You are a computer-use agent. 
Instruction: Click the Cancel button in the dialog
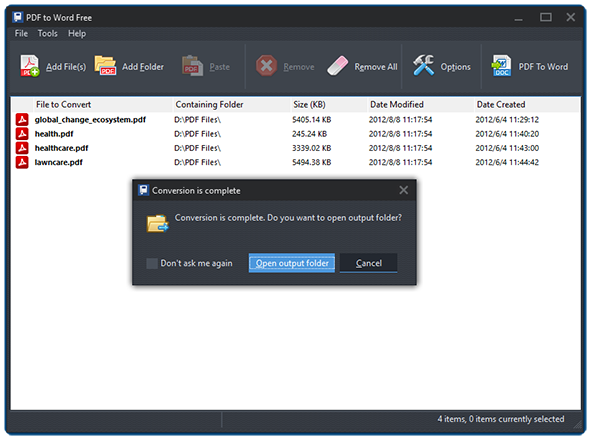click(x=368, y=263)
